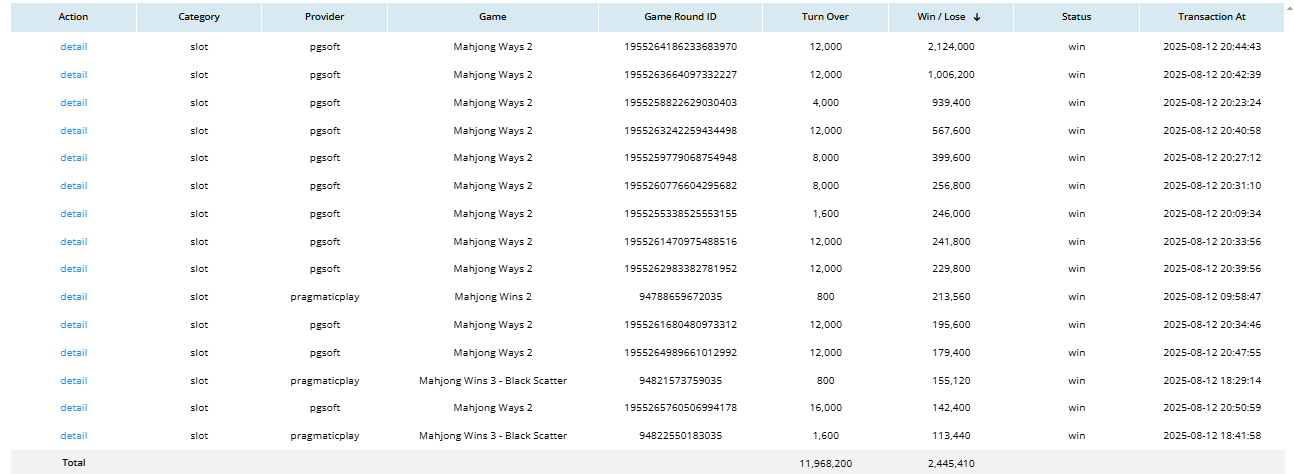Click the 11,968,200 total turnover cell

pyautogui.click(x=825, y=463)
